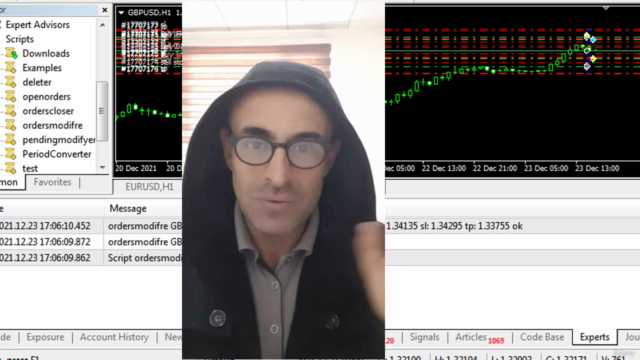The image size is (640, 360).
Task: Select the PeriodConverter script label
Action: click(57, 154)
